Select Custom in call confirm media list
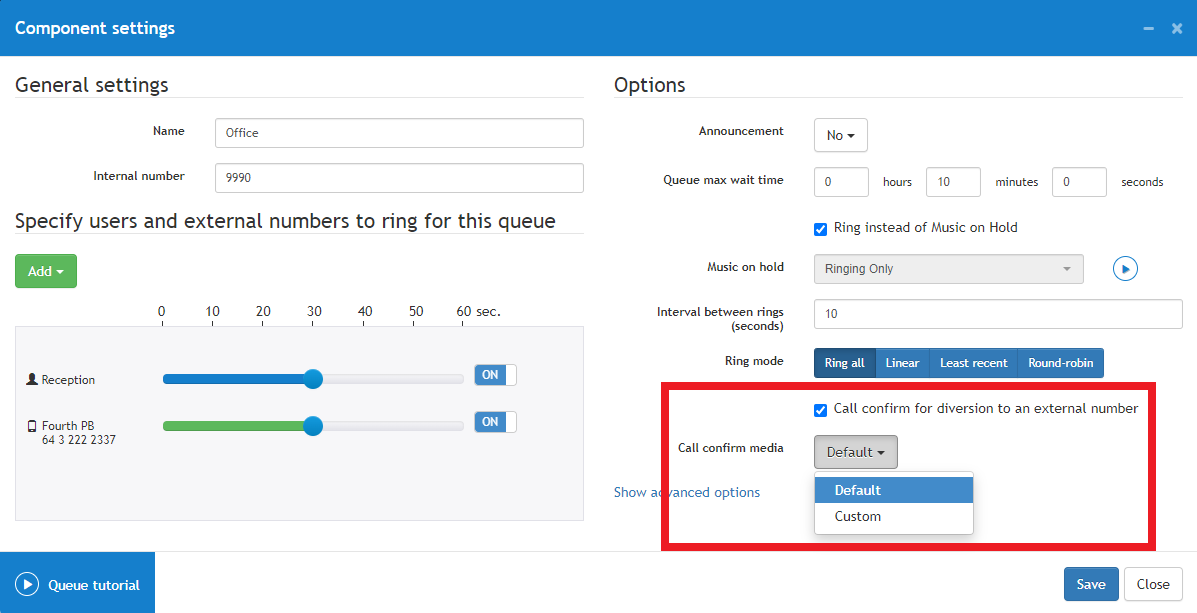Screen dimensions: 1197x613 tap(893, 516)
